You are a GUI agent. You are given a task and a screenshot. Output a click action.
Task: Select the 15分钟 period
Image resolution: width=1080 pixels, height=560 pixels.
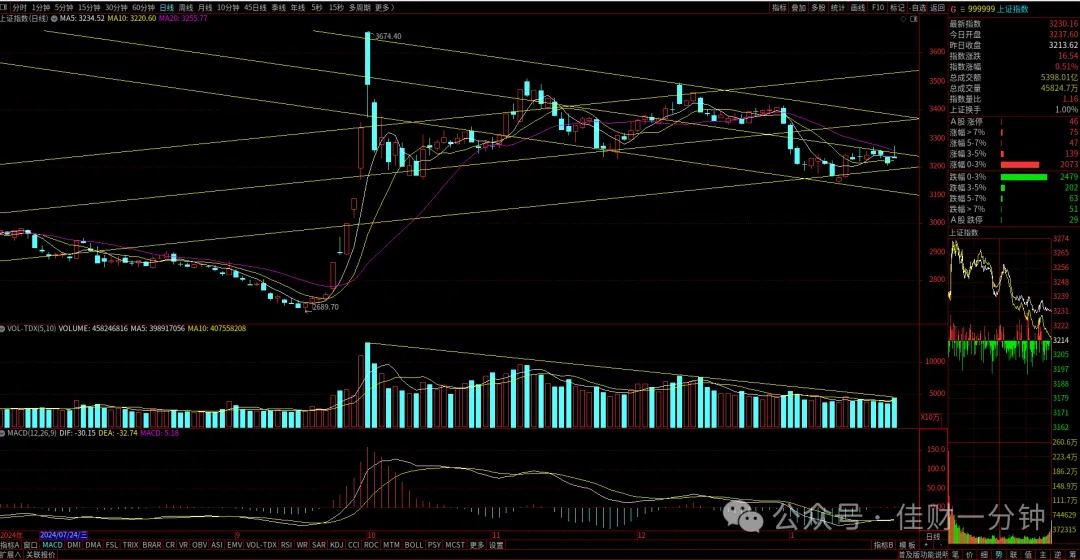(x=90, y=8)
